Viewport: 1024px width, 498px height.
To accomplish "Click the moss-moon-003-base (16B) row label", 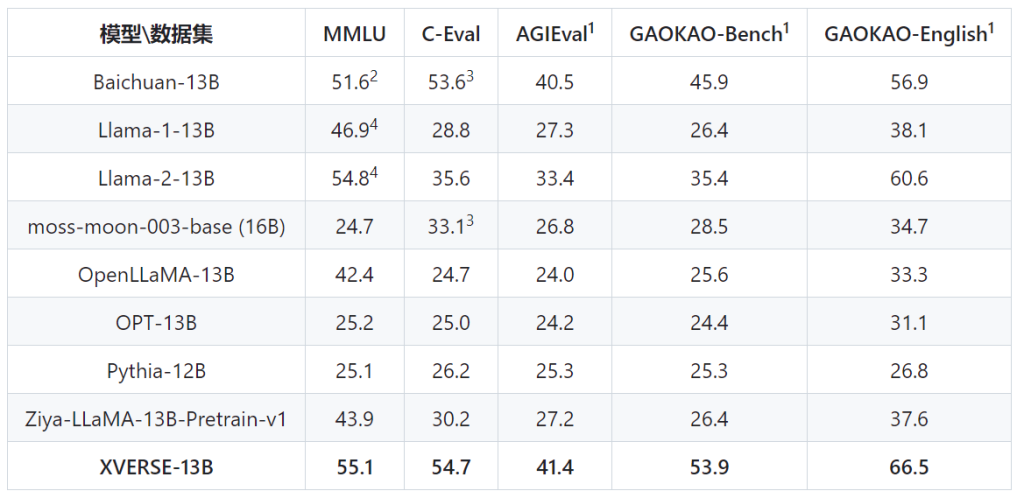I will click(156, 227).
